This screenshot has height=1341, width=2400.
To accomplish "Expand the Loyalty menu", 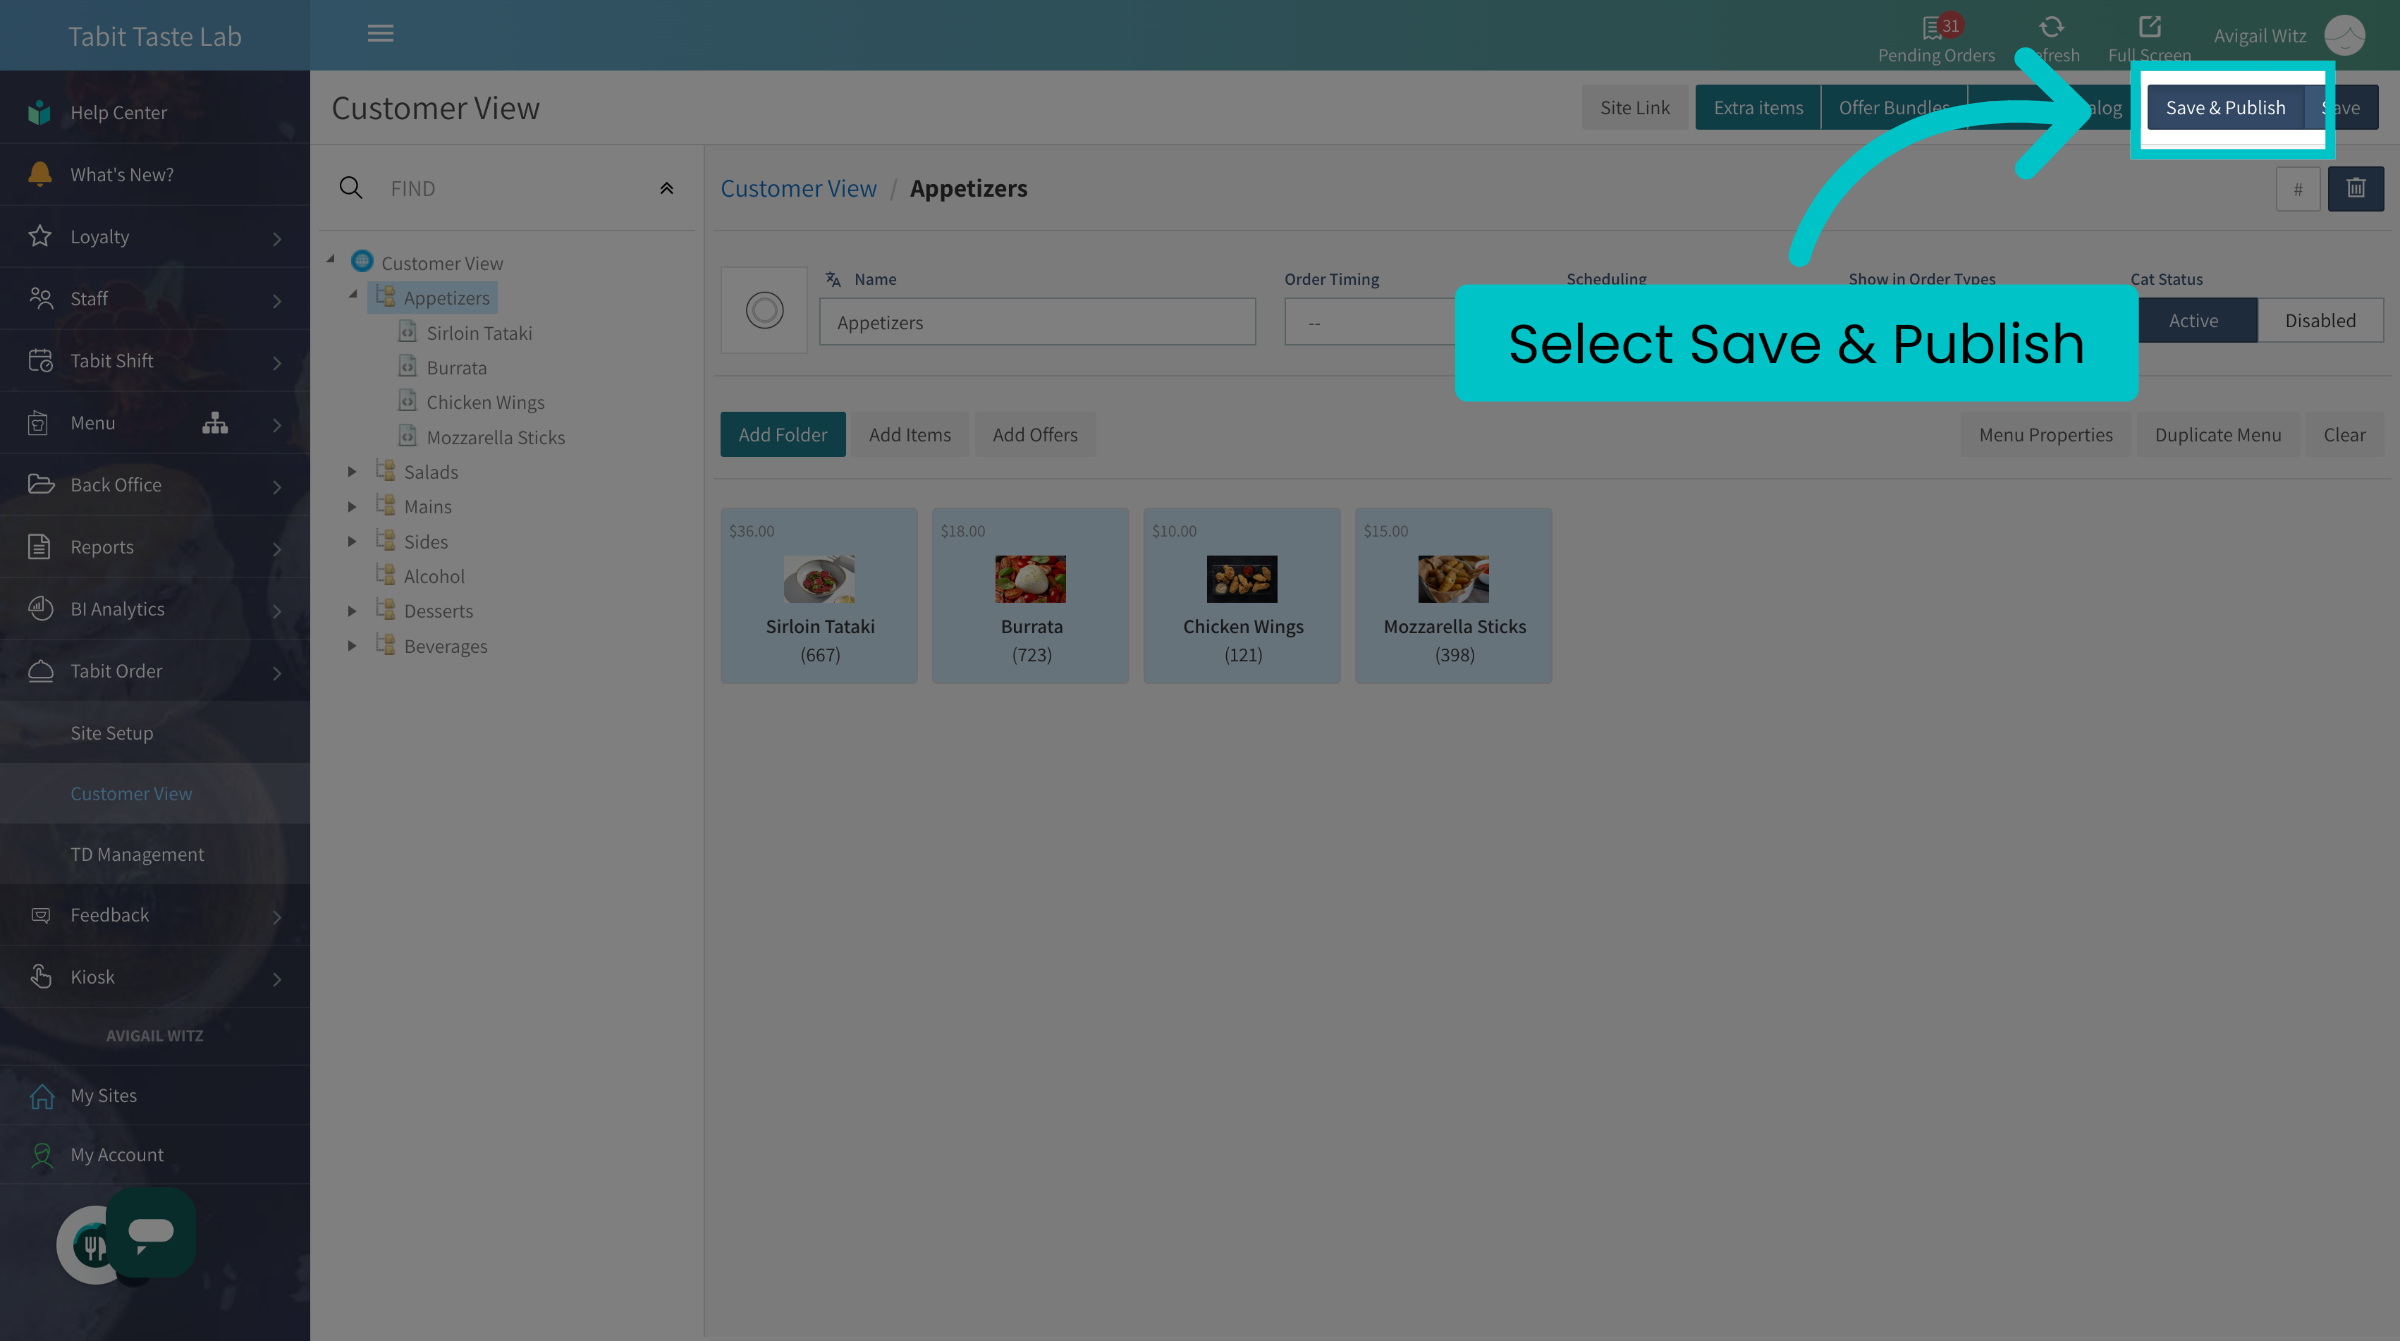I will pos(155,237).
